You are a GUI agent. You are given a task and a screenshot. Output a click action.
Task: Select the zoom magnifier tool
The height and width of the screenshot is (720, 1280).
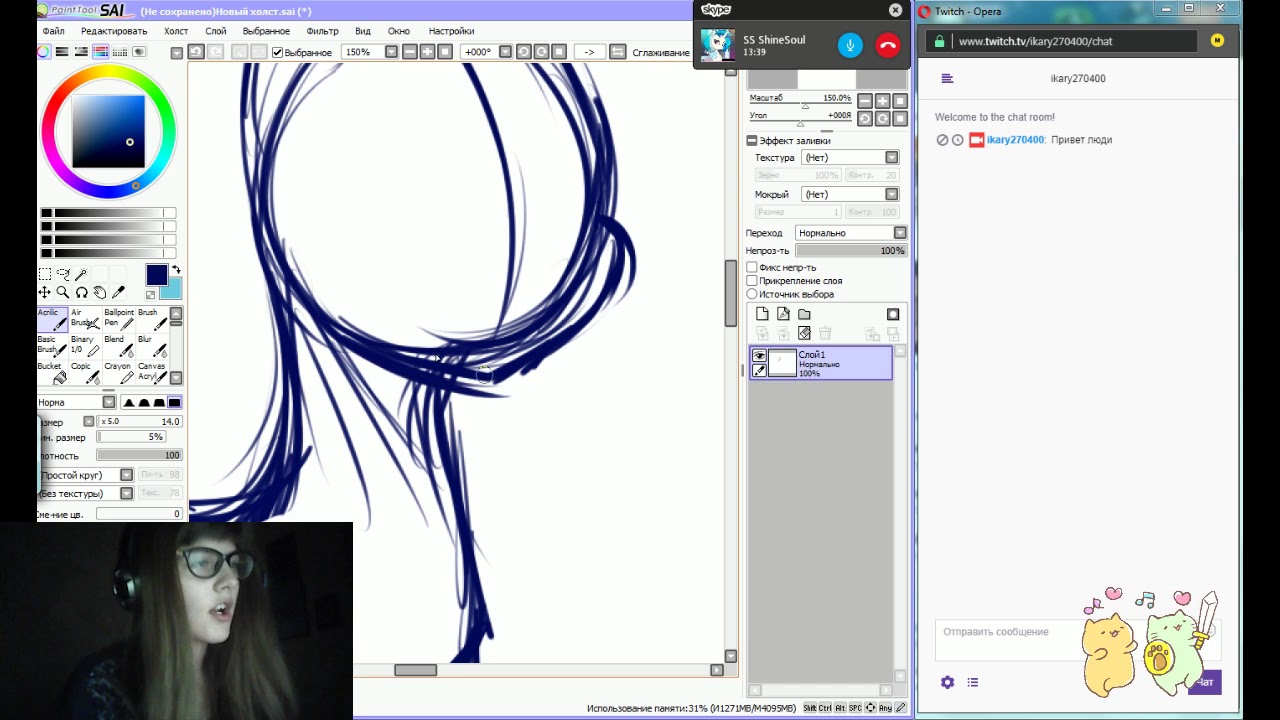(63, 292)
